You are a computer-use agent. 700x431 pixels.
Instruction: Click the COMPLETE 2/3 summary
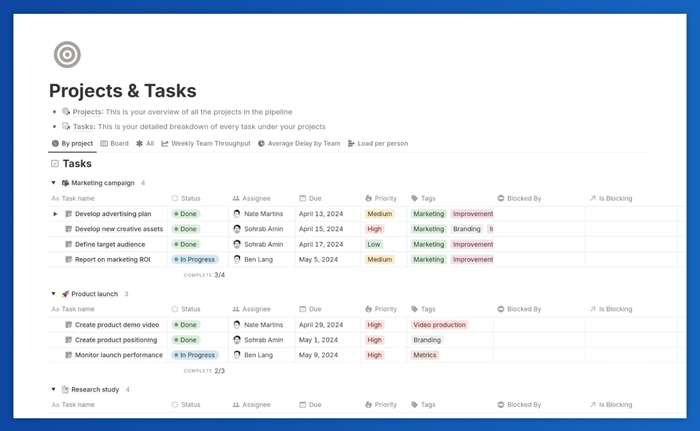pyautogui.click(x=204, y=371)
